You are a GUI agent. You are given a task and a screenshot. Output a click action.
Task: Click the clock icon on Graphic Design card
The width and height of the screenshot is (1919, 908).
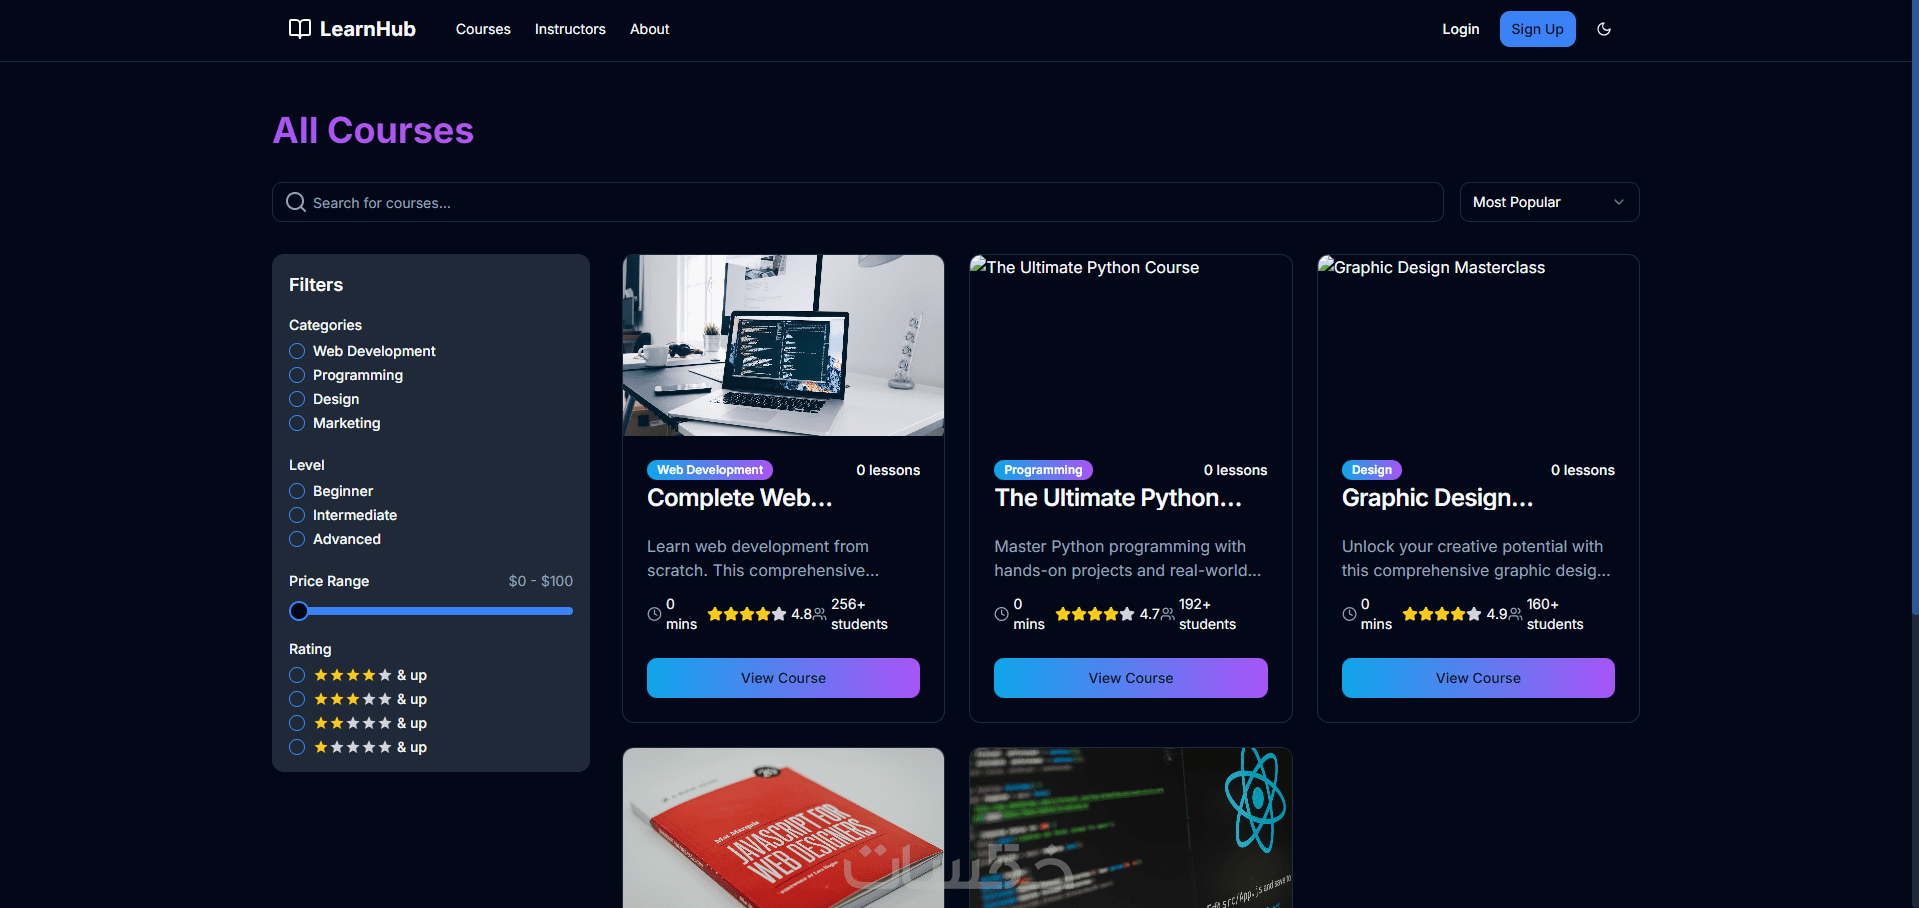(1349, 614)
